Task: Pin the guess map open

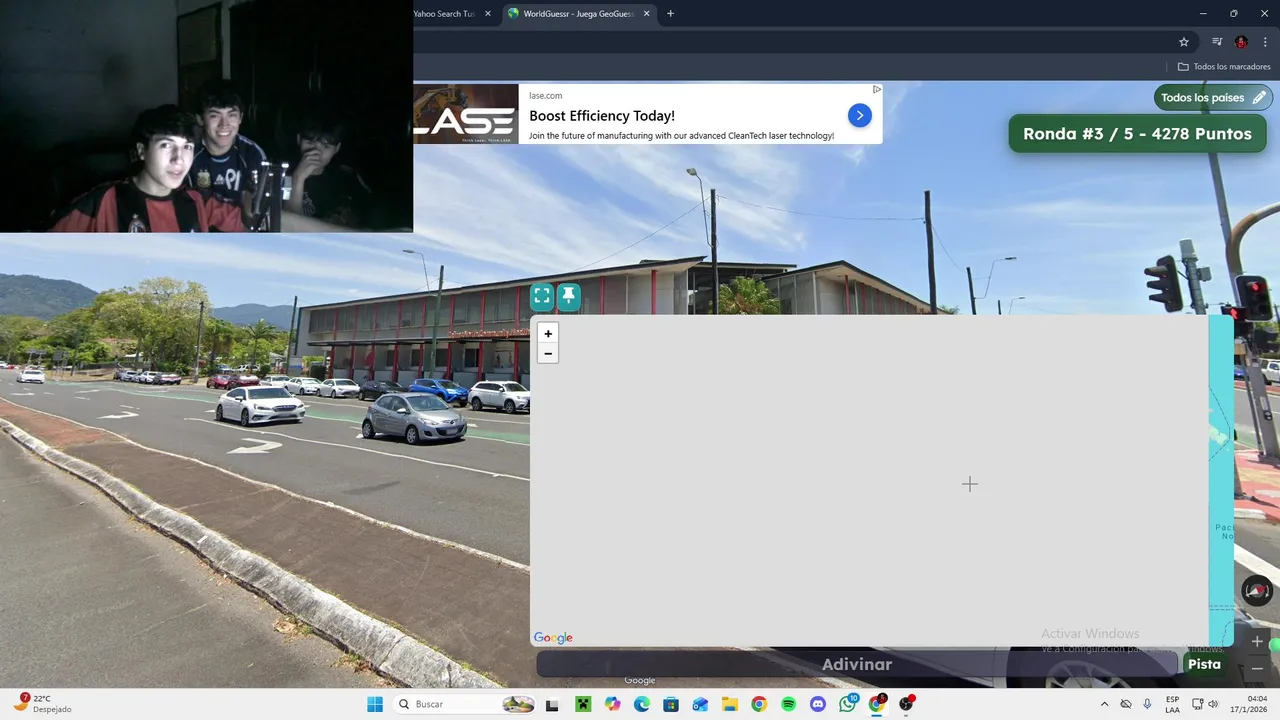Action: [568, 296]
